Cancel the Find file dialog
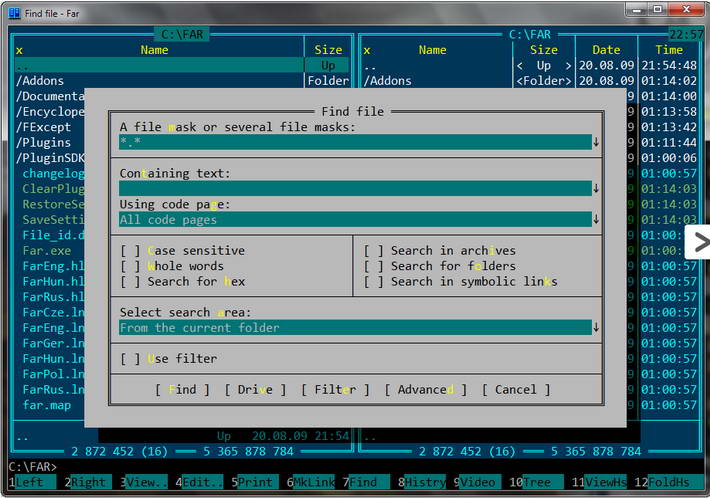This screenshot has width=710, height=498. [x=516, y=390]
